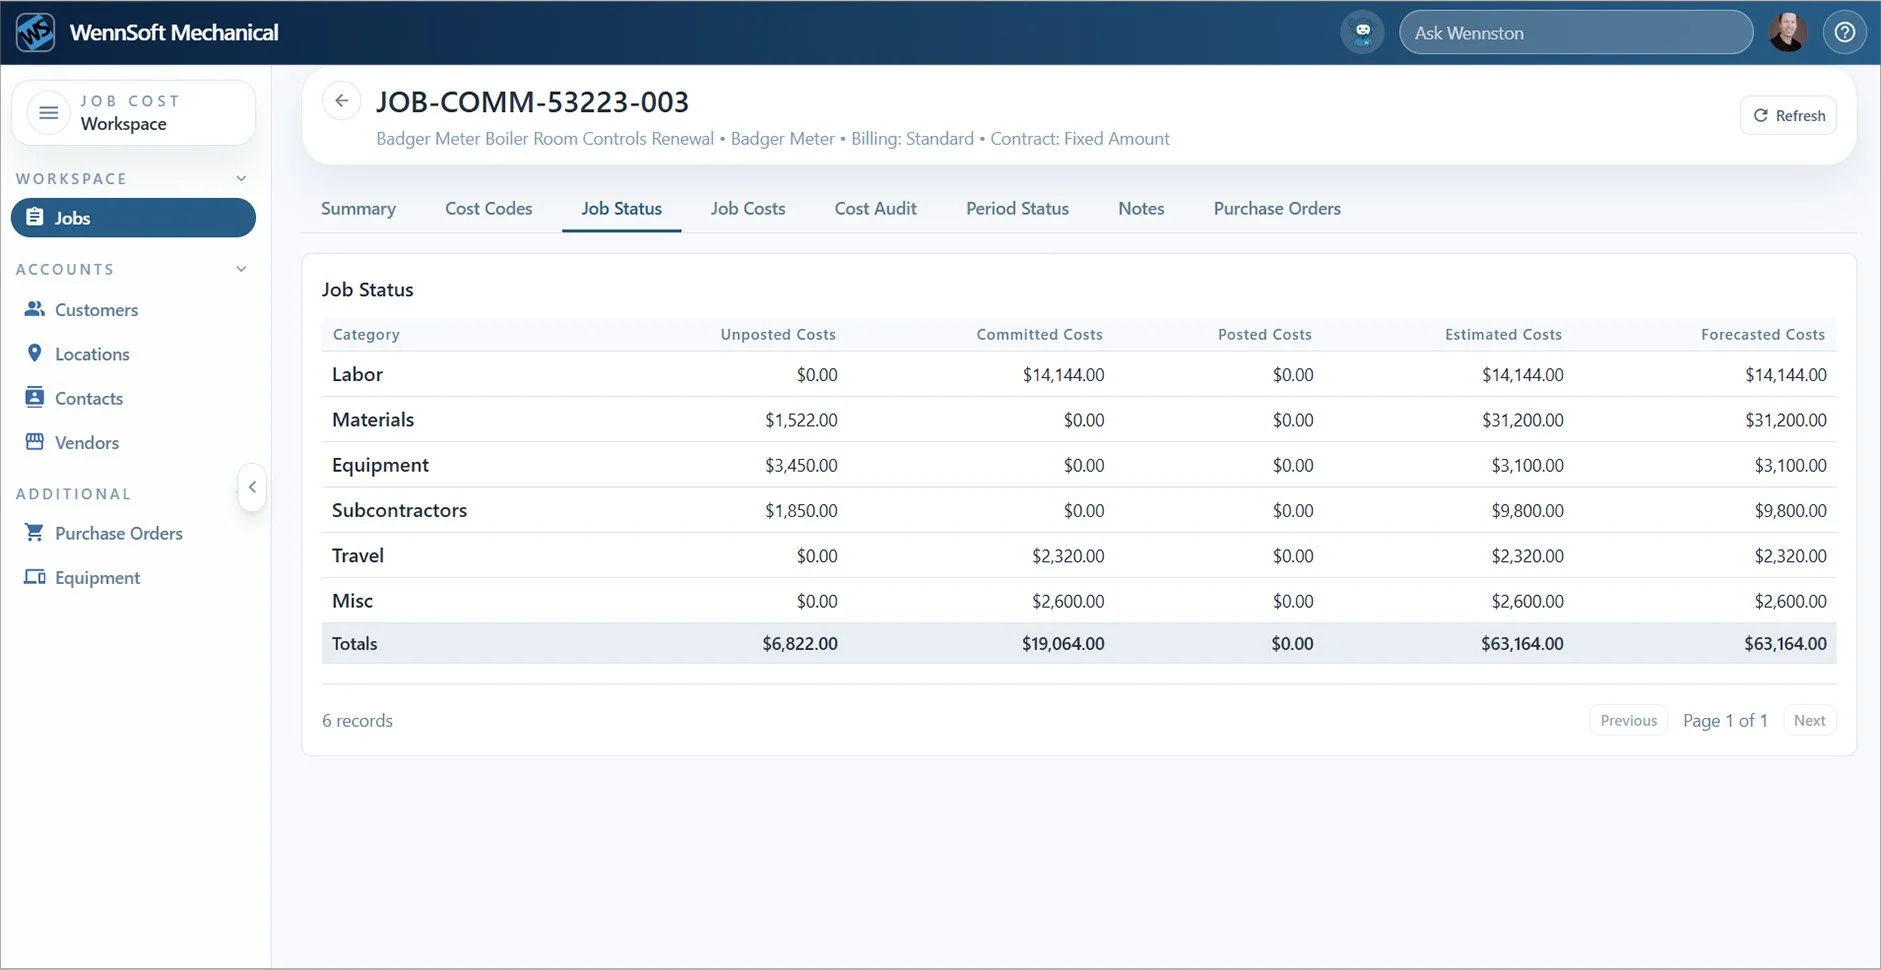The height and width of the screenshot is (970, 1881).
Task: Click the Jobs clipboard icon
Action: pos(35,217)
